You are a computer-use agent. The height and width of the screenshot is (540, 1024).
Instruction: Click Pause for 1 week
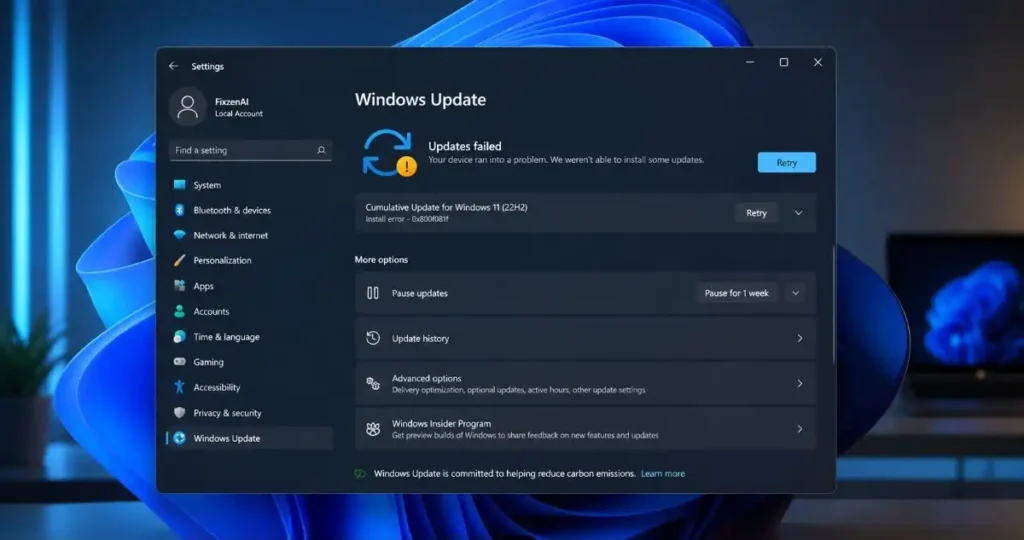tap(737, 293)
